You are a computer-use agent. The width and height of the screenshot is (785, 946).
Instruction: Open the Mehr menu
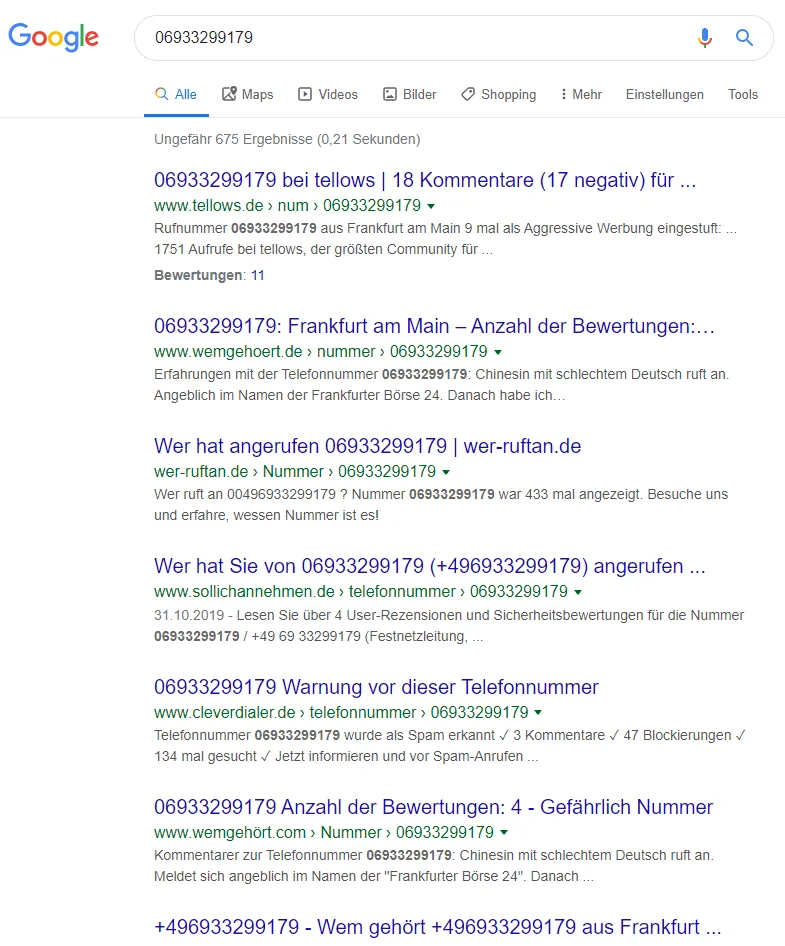[581, 95]
